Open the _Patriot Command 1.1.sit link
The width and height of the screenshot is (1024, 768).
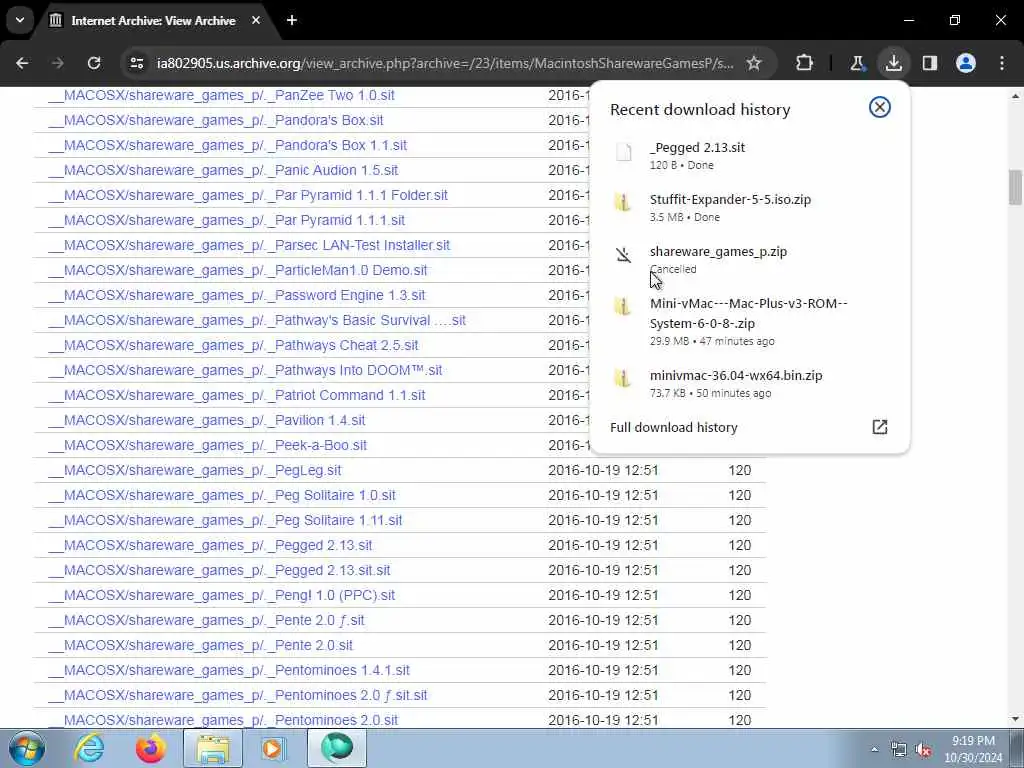tap(236, 395)
